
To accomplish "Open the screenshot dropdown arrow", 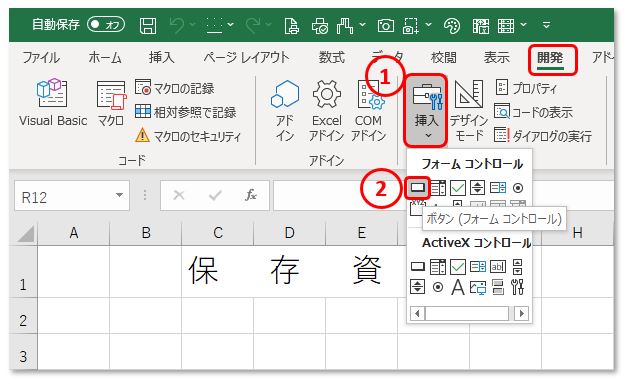I will pyautogui.click(x=429, y=25).
